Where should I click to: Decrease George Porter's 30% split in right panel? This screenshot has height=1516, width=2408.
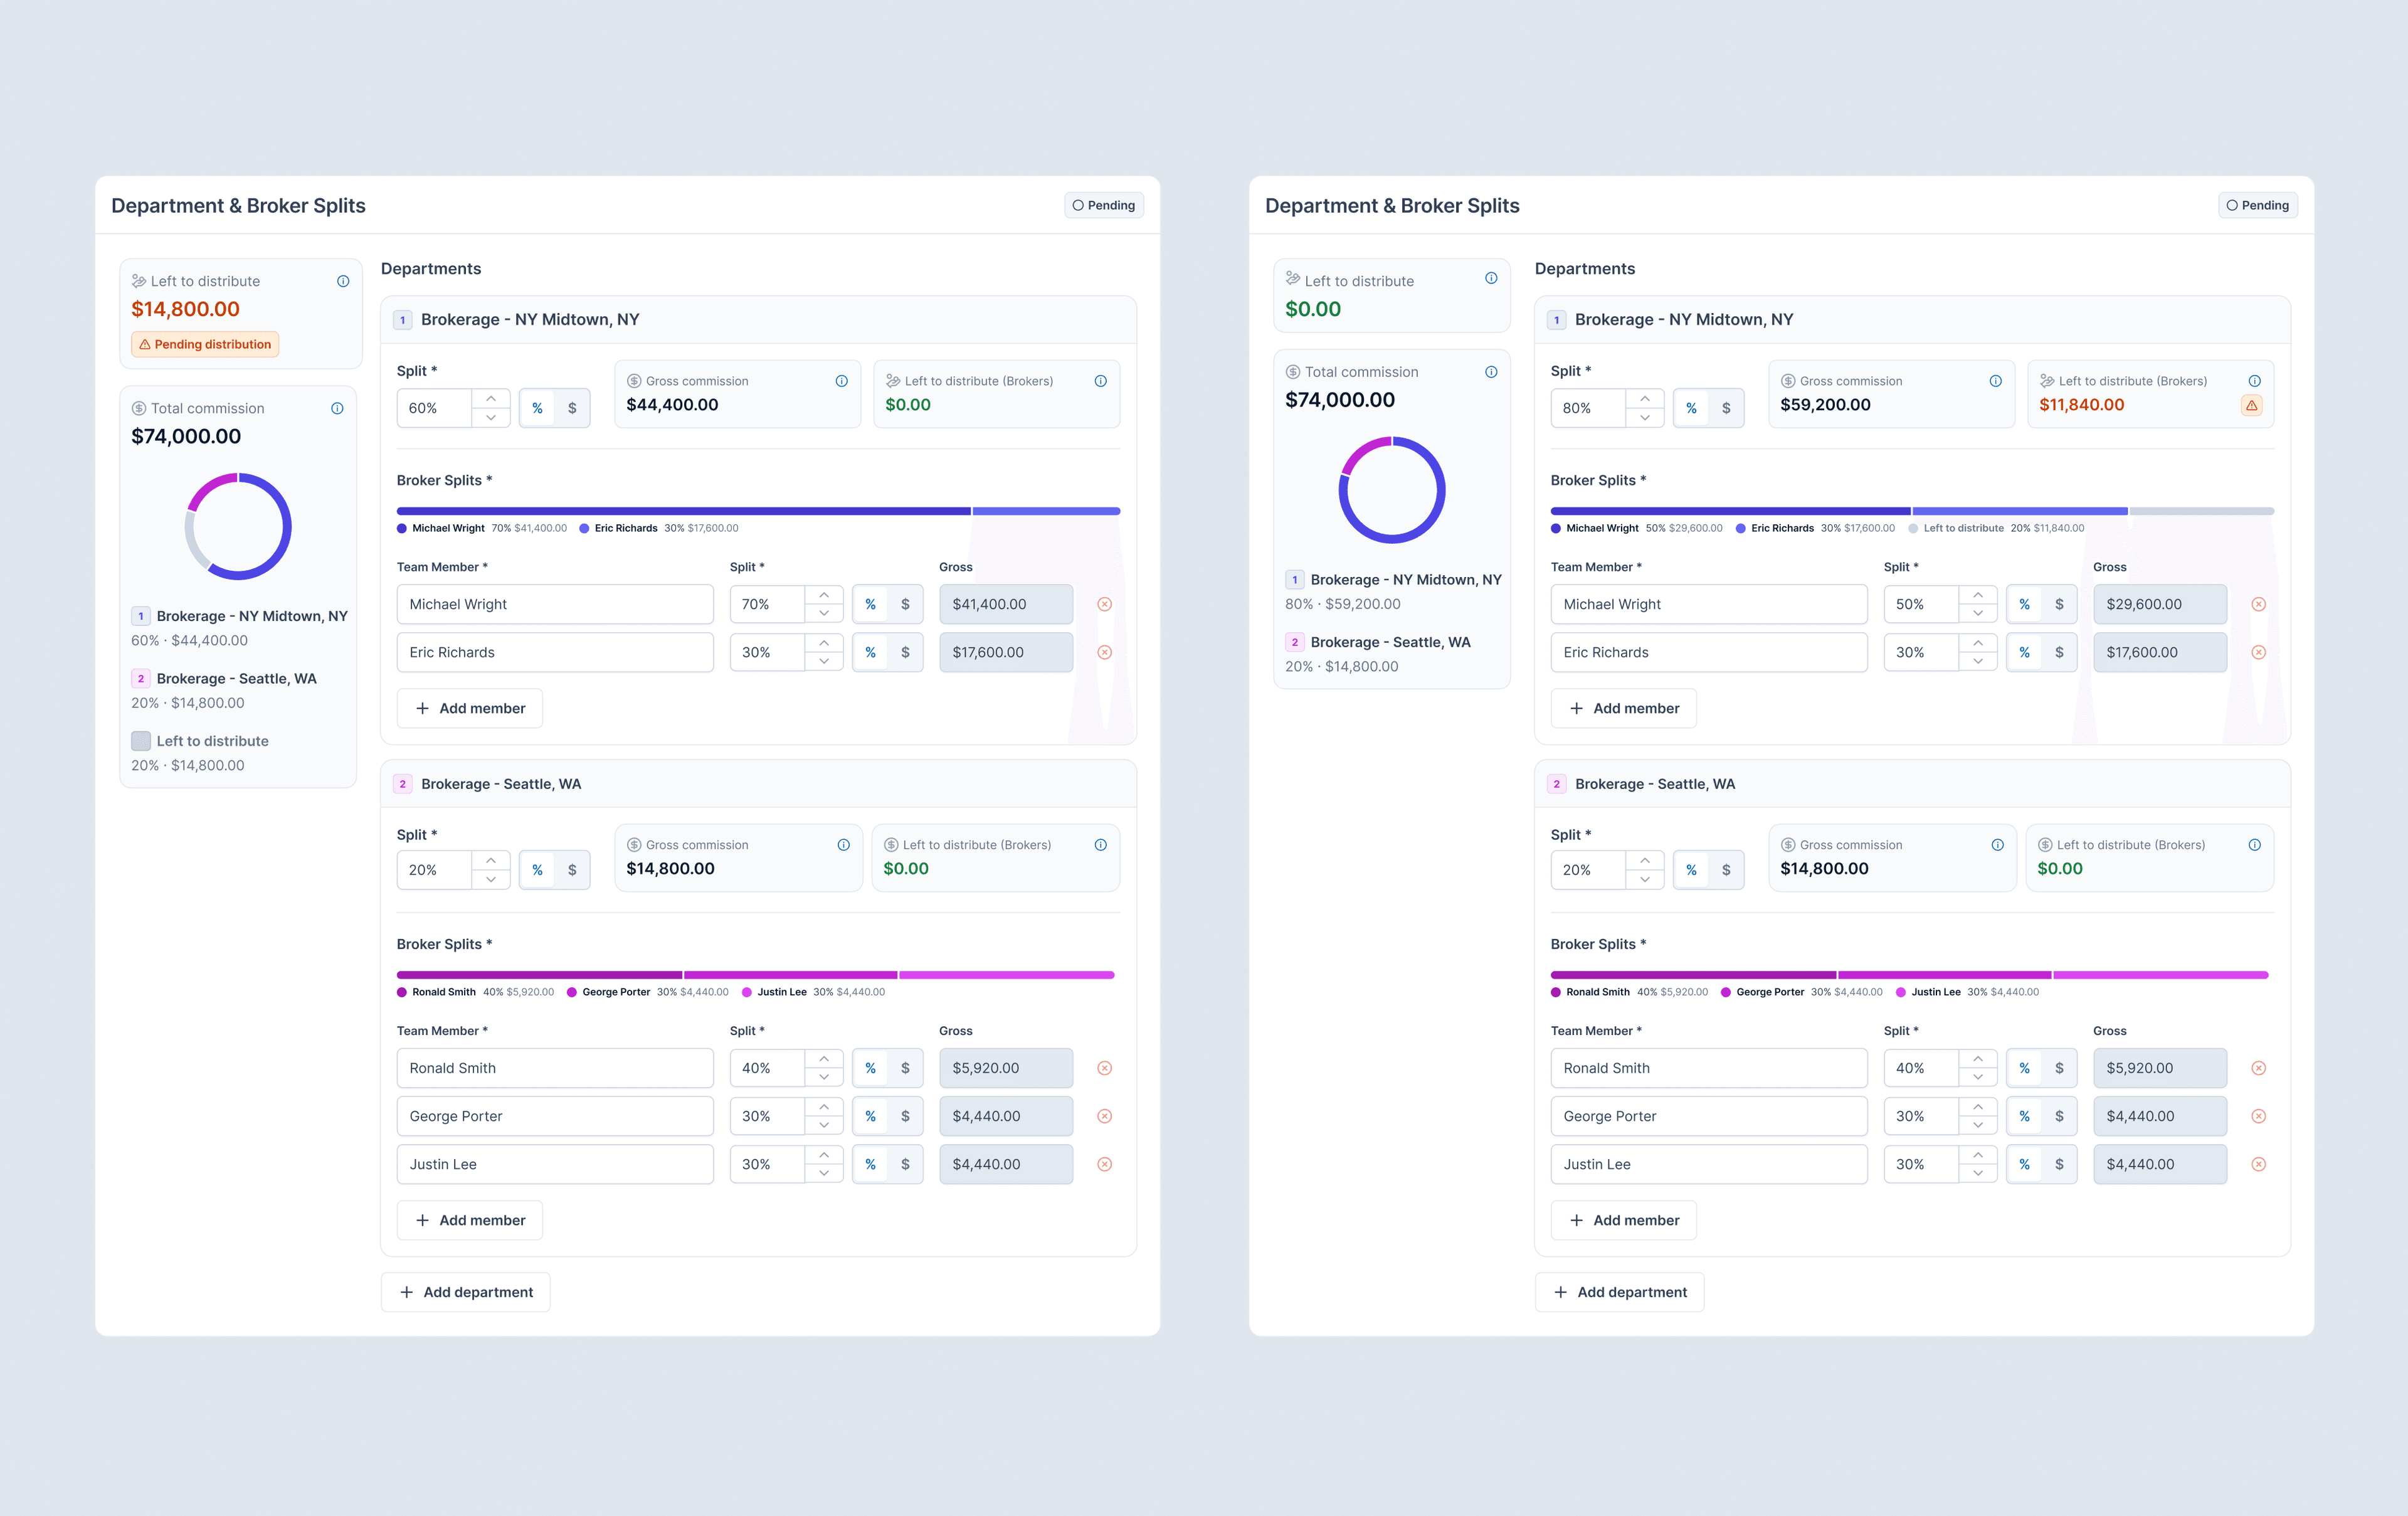coord(1978,1126)
